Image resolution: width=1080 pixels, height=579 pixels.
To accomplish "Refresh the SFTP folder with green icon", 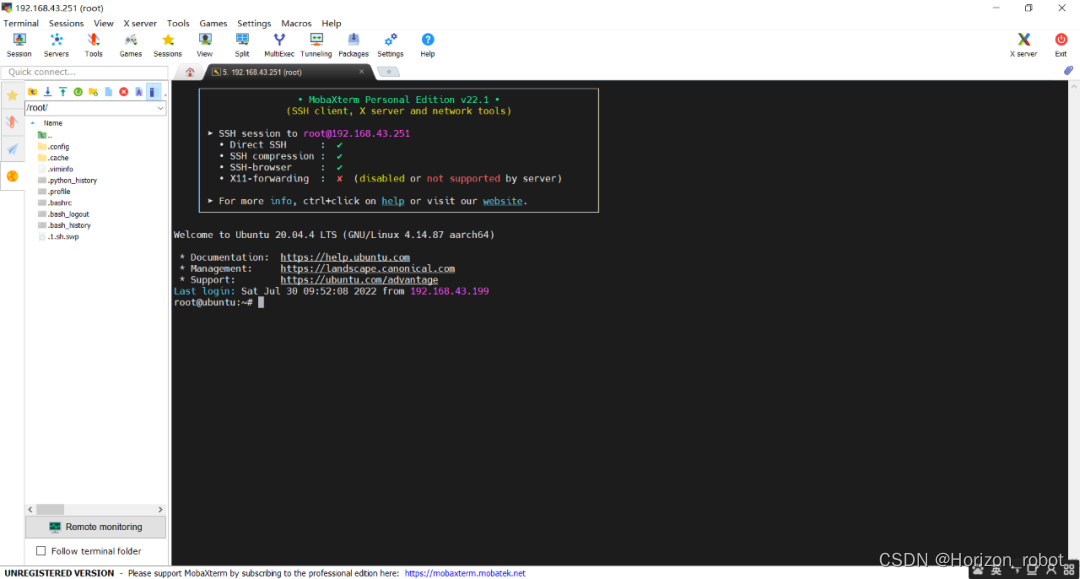I will pyautogui.click(x=78, y=92).
